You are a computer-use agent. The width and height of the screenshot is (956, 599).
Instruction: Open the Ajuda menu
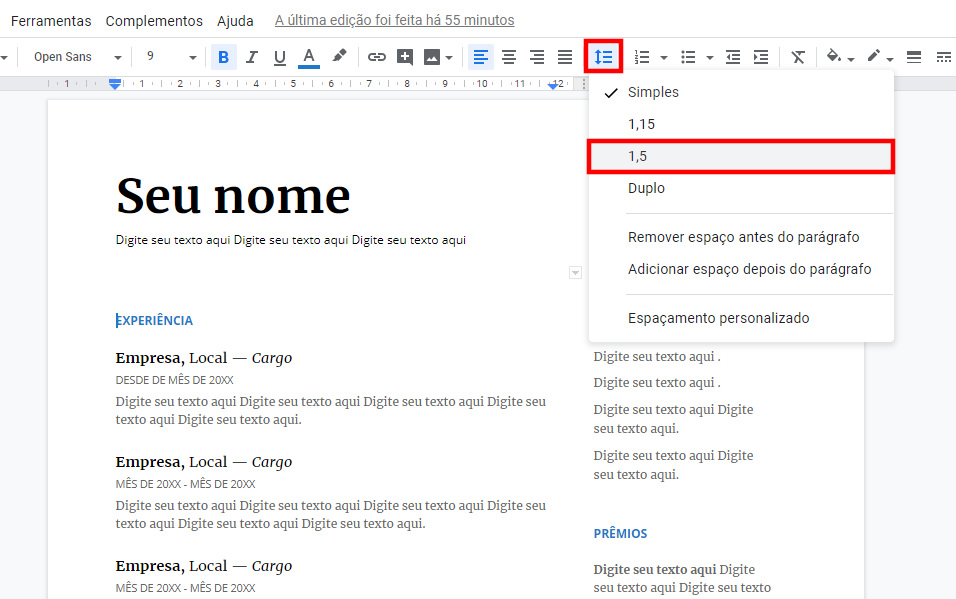(x=235, y=20)
